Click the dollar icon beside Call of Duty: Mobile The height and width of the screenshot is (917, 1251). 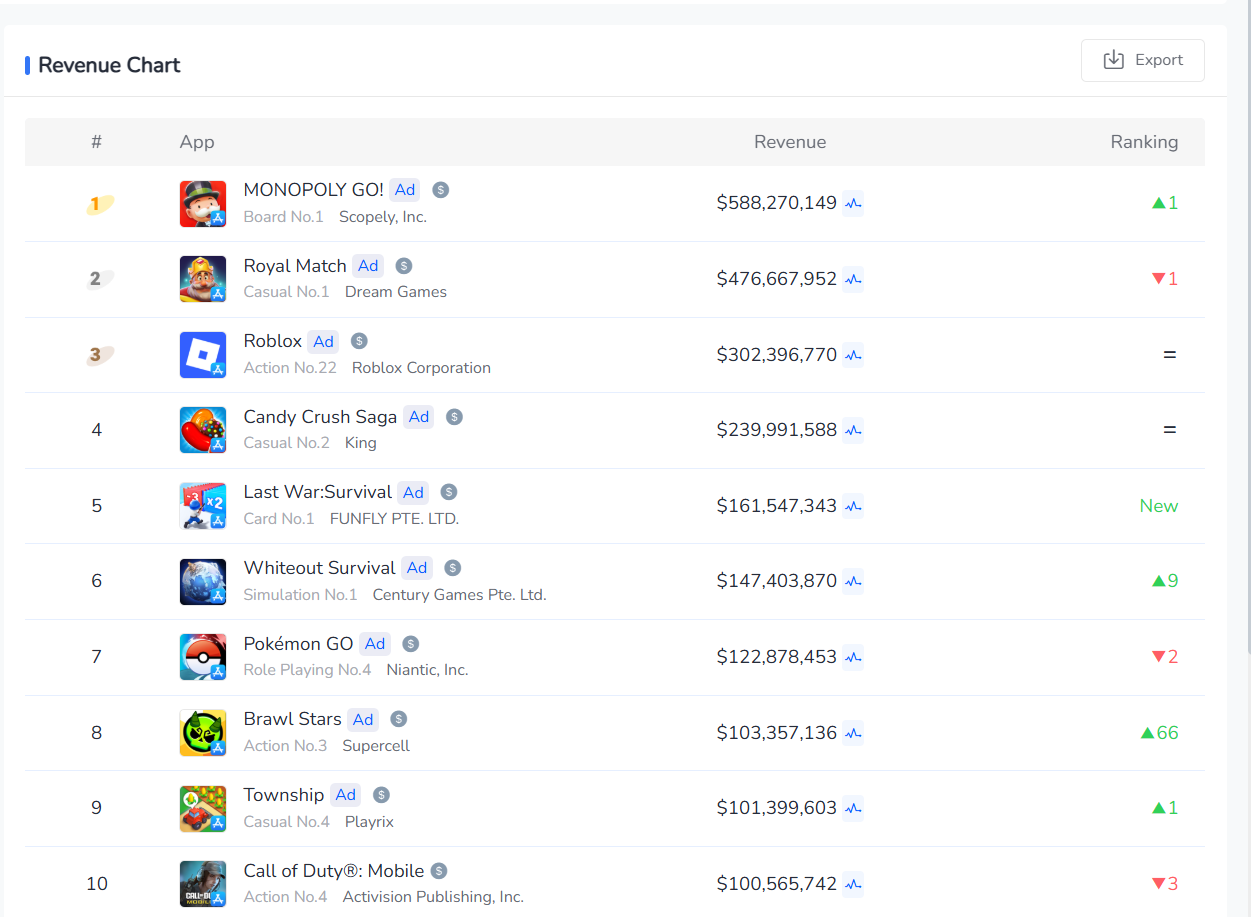coord(439,871)
